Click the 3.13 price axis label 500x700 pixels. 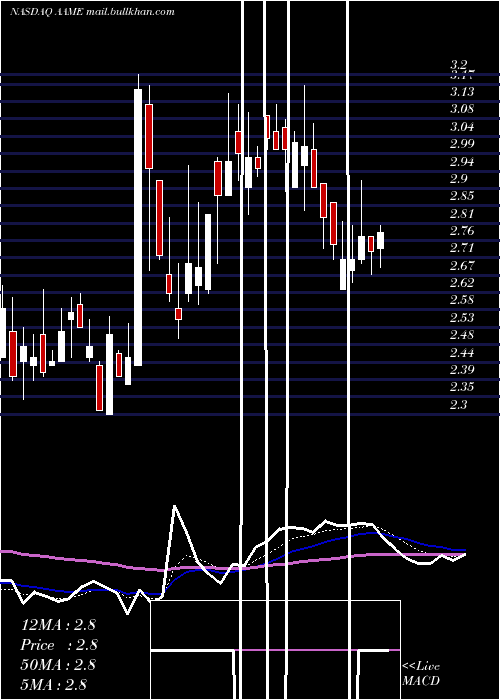tap(462, 92)
